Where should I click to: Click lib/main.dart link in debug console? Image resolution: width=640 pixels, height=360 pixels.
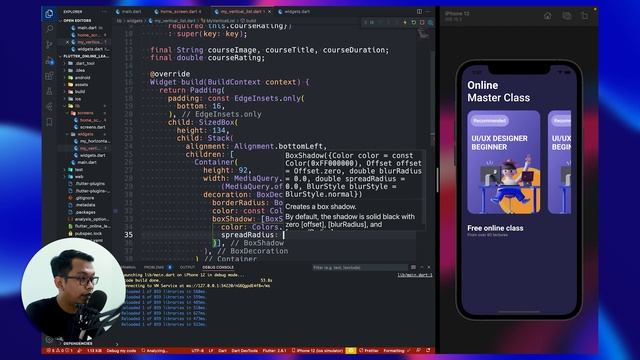tap(415, 275)
